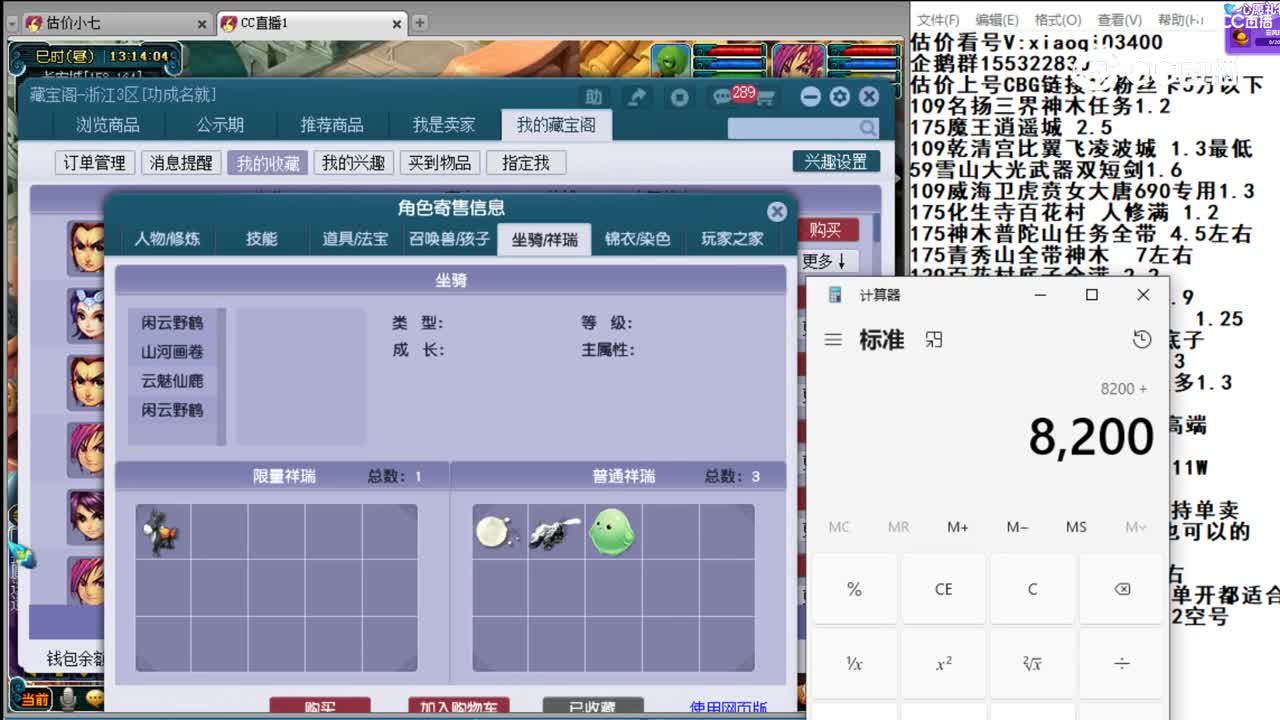Select 山河画卷 in mount list
Viewport: 1280px width, 720px height.
(x=172, y=352)
